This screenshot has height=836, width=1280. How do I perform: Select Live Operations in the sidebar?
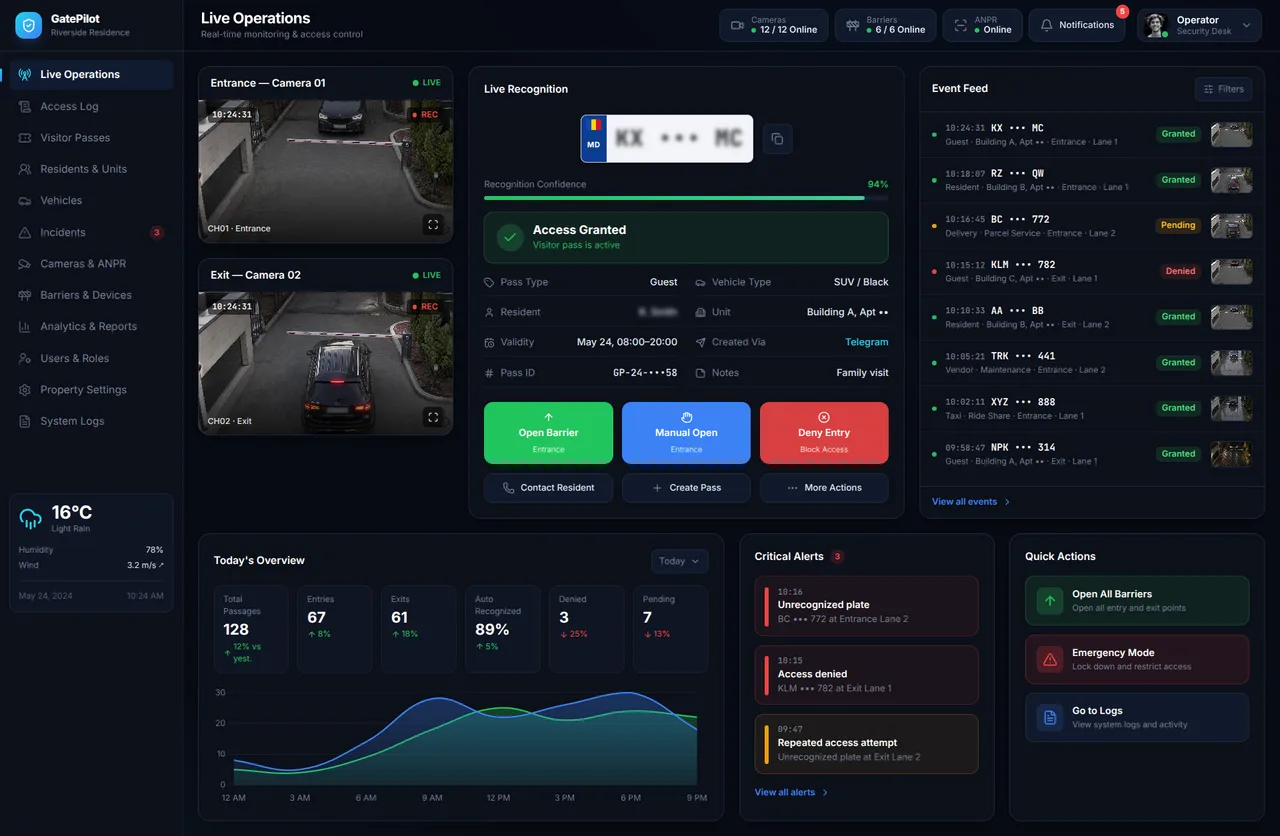tap(91, 75)
